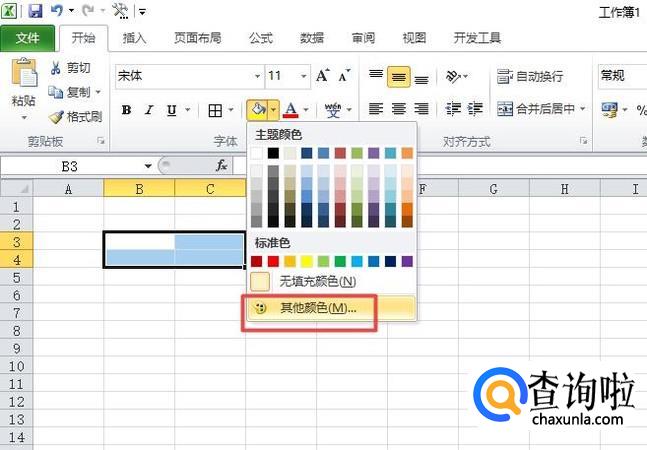The width and height of the screenshot is (647, 450).
Task: Toggle middle vertical alignment
Action: point(398,77)
